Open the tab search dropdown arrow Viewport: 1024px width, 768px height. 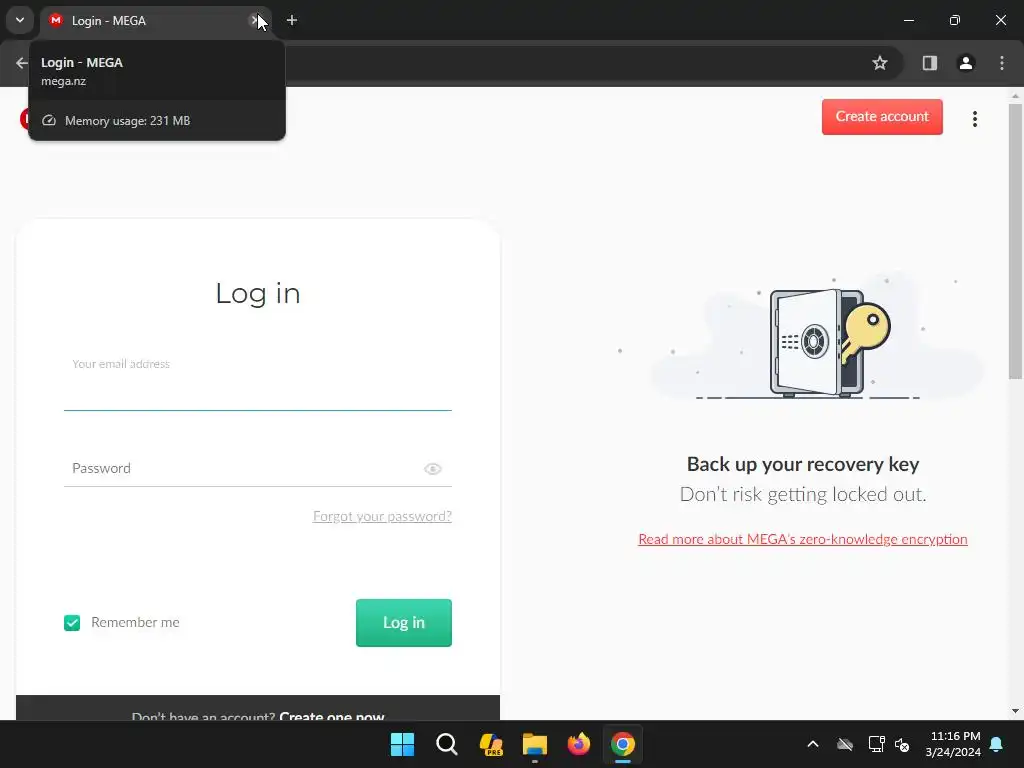pyautogui.click(x=20, y=20)
